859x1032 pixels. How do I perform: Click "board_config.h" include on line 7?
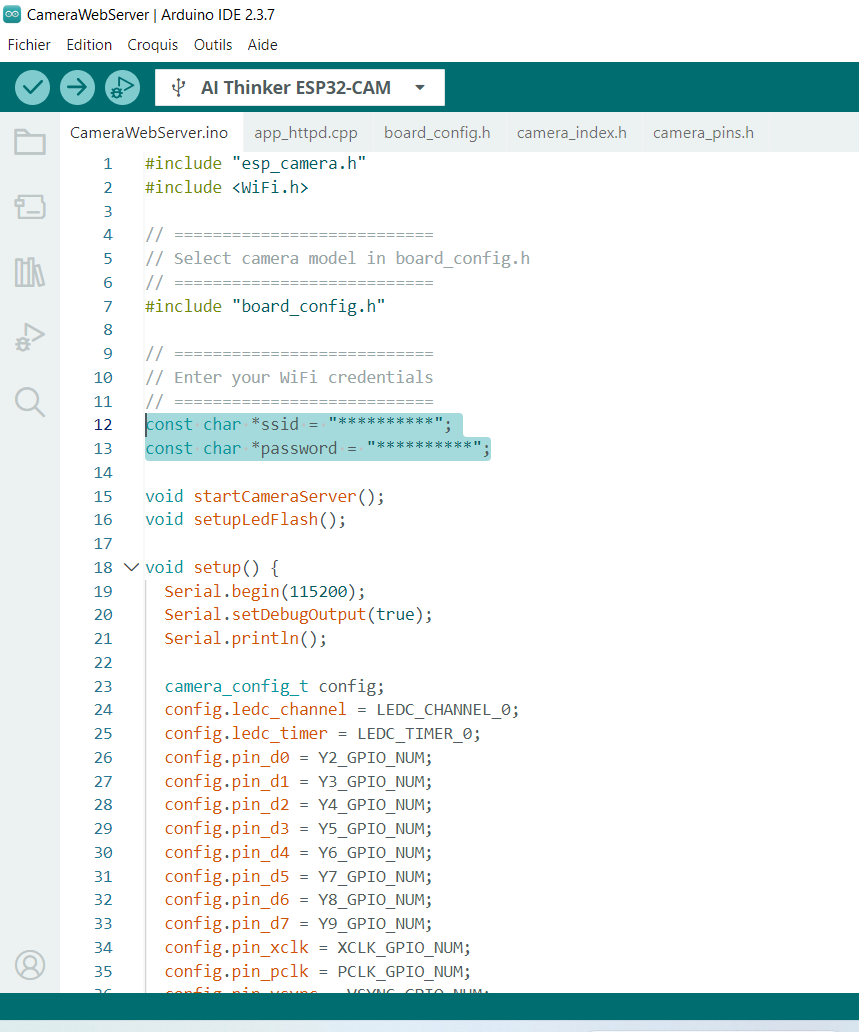click(309, 306)
